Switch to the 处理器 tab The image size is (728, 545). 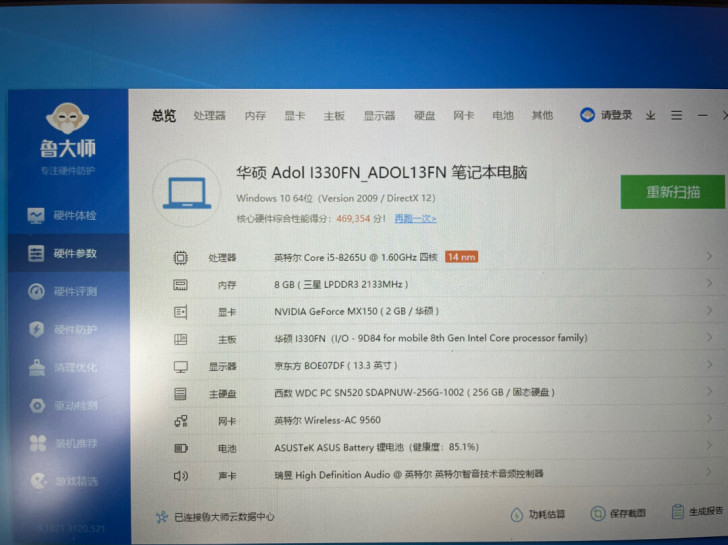coord(209,116)
